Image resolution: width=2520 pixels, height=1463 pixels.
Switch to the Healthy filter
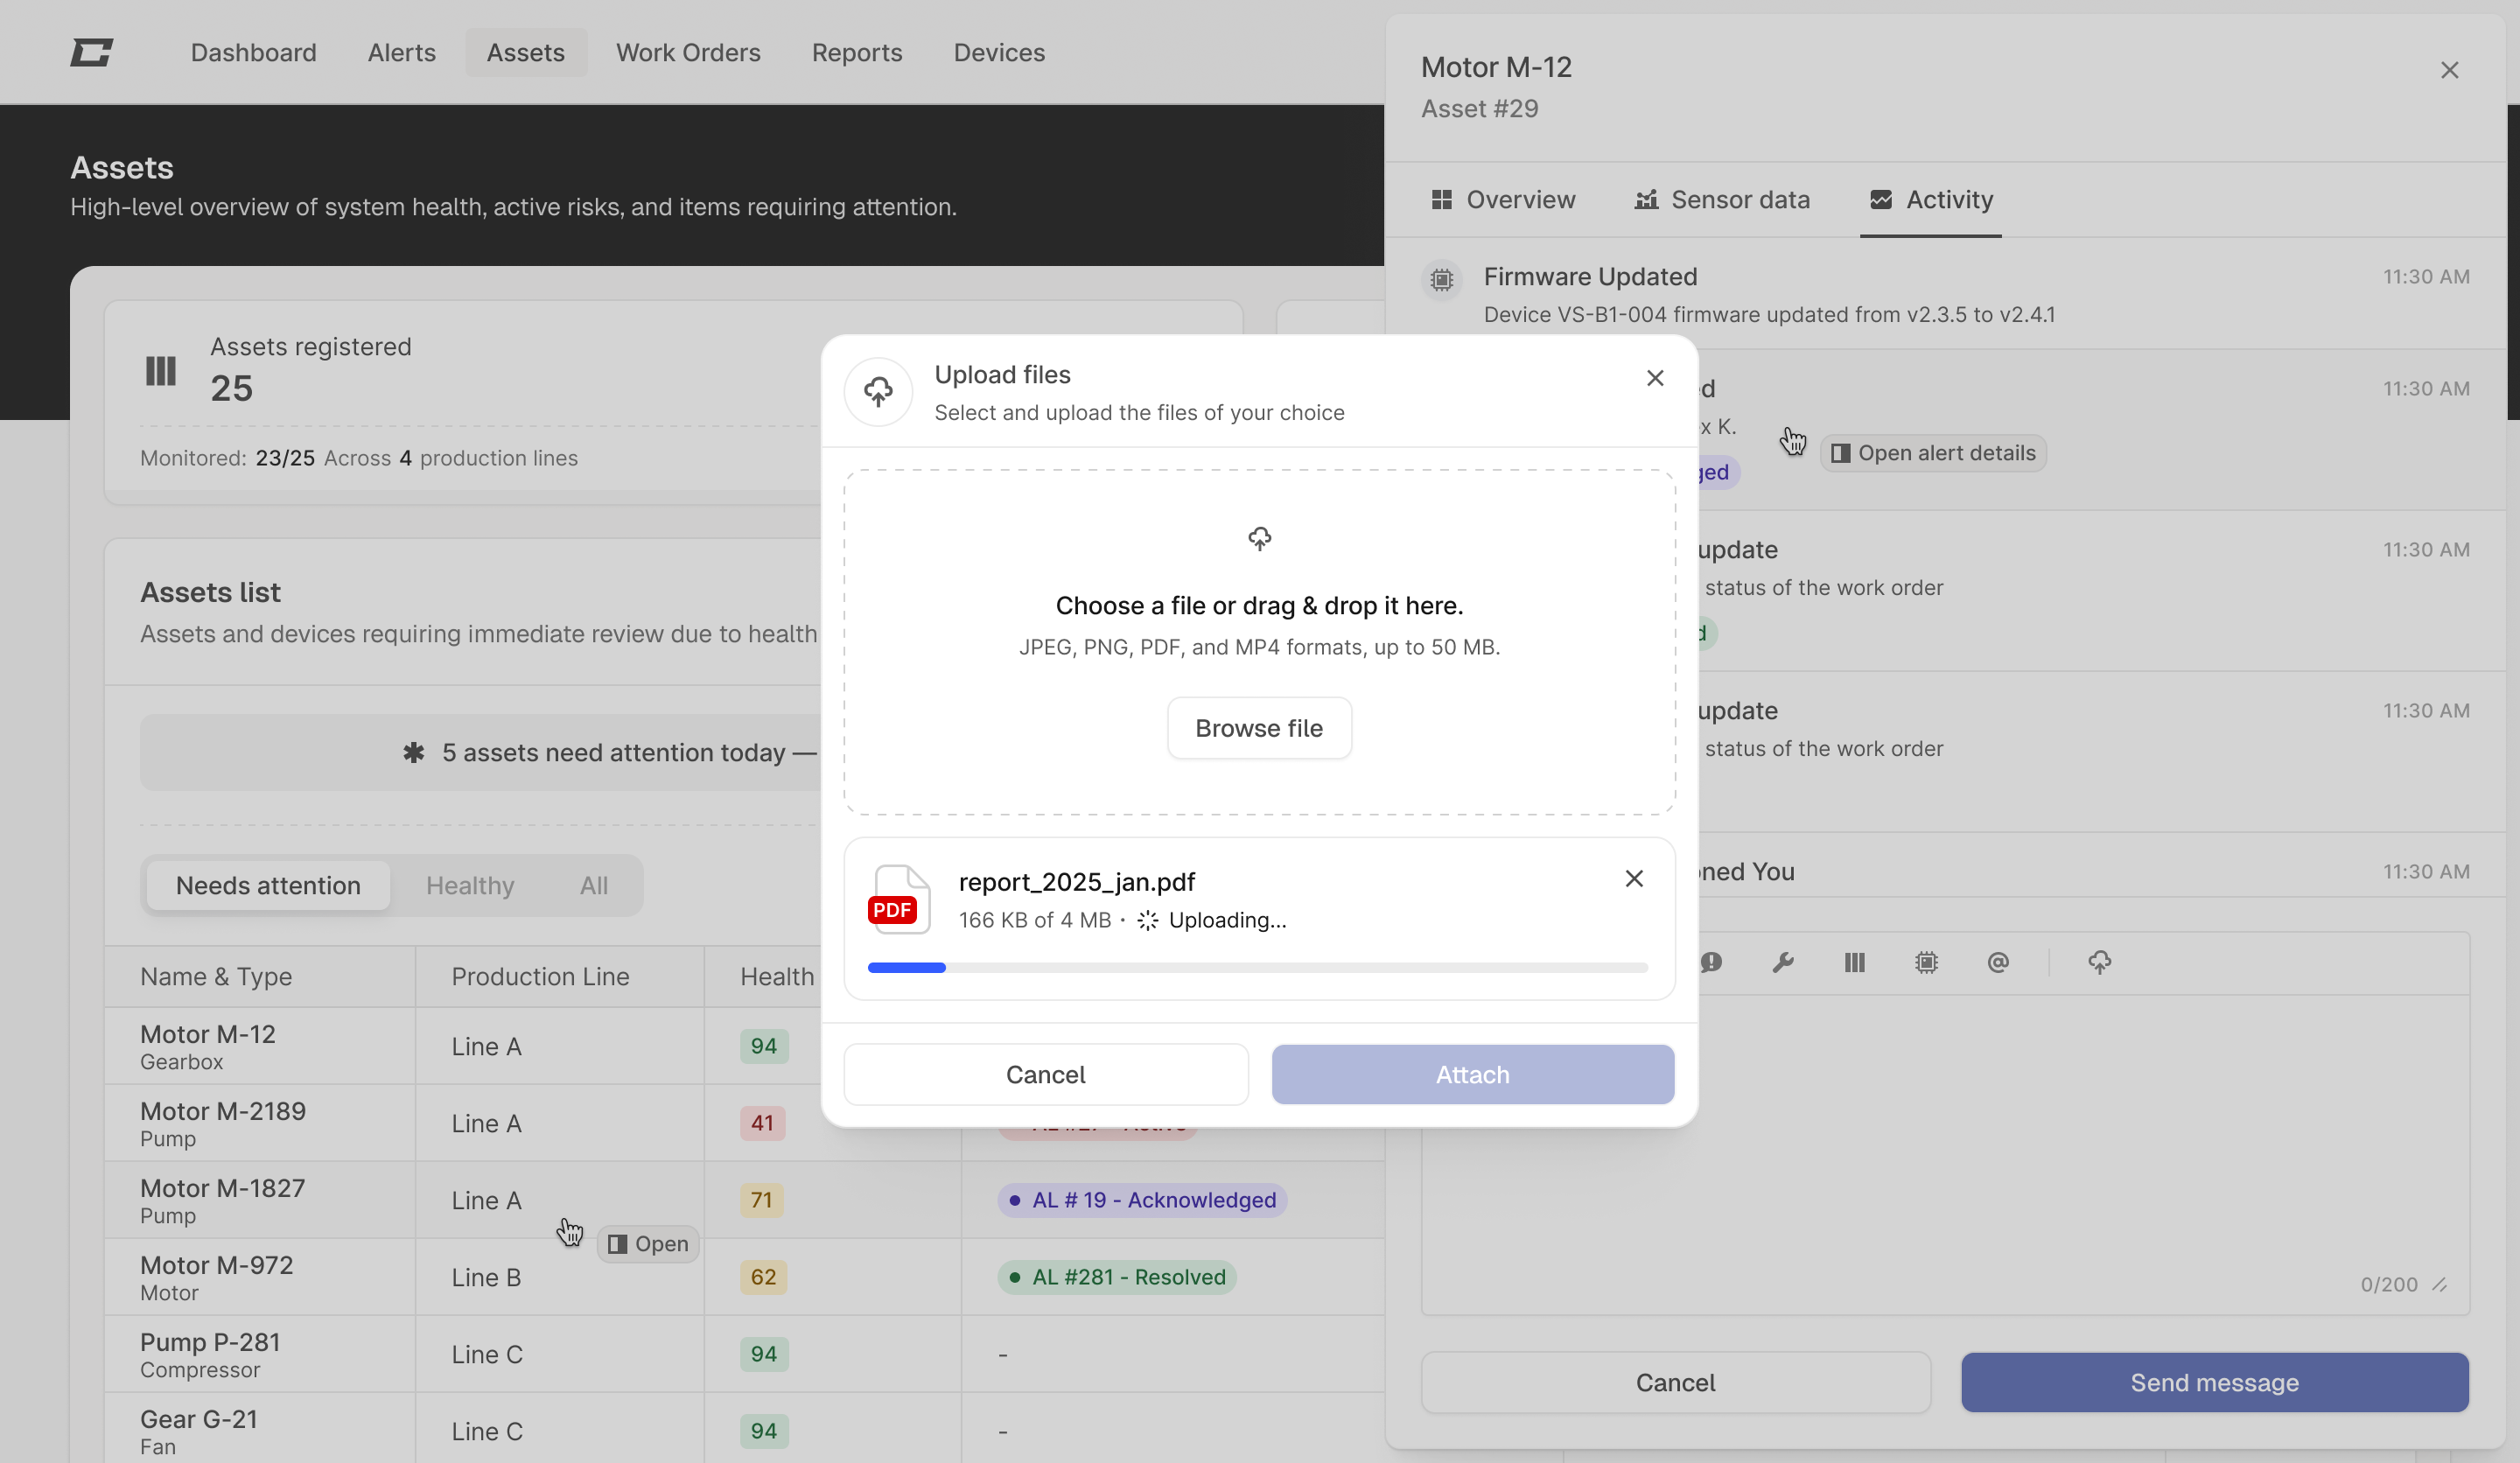pyautogui.click(x=470, y=885)
